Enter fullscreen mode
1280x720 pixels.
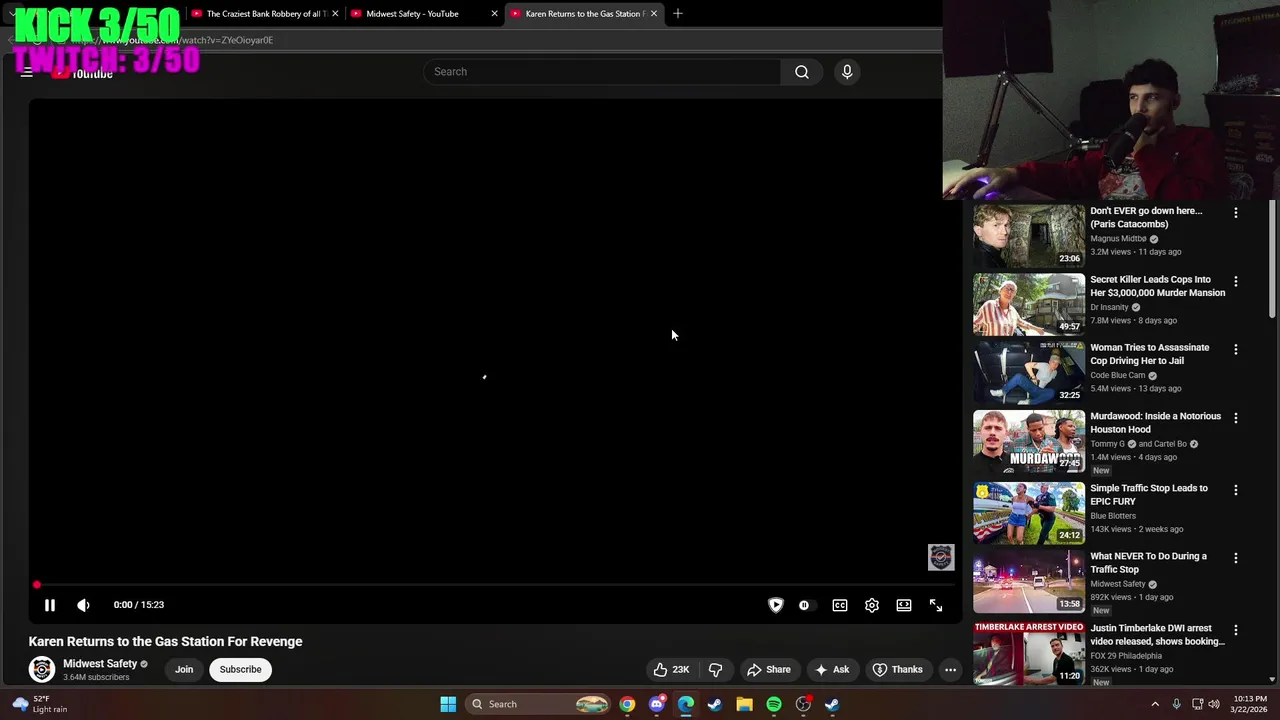tap(936, 605)
